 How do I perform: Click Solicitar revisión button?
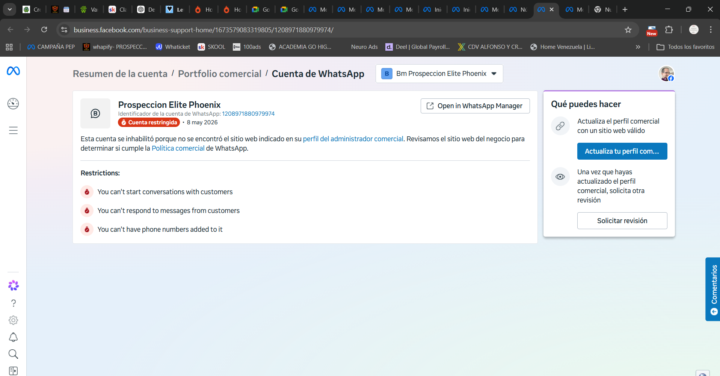(x=622, y=221)
